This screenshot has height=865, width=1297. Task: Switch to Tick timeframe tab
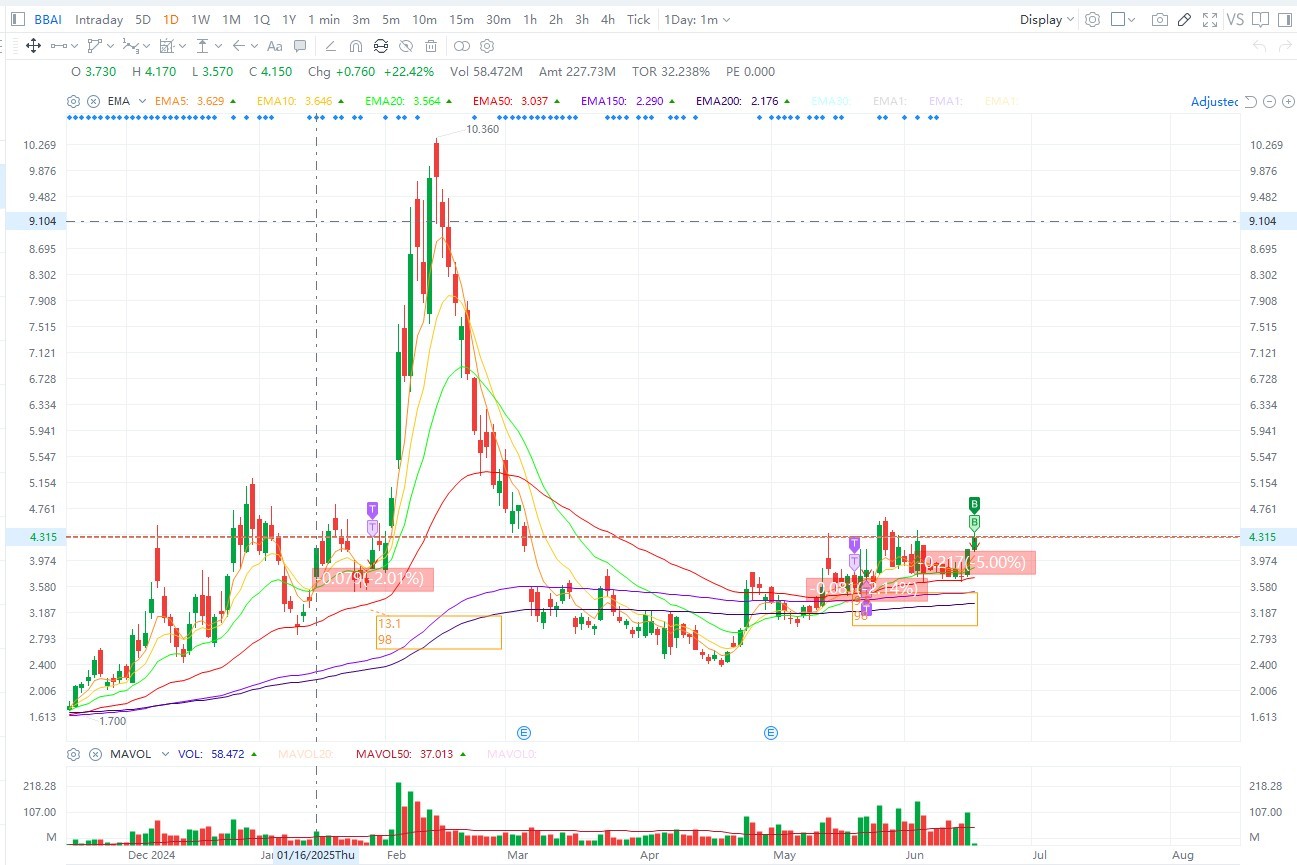pyautogui.click(x=638, y=19)
